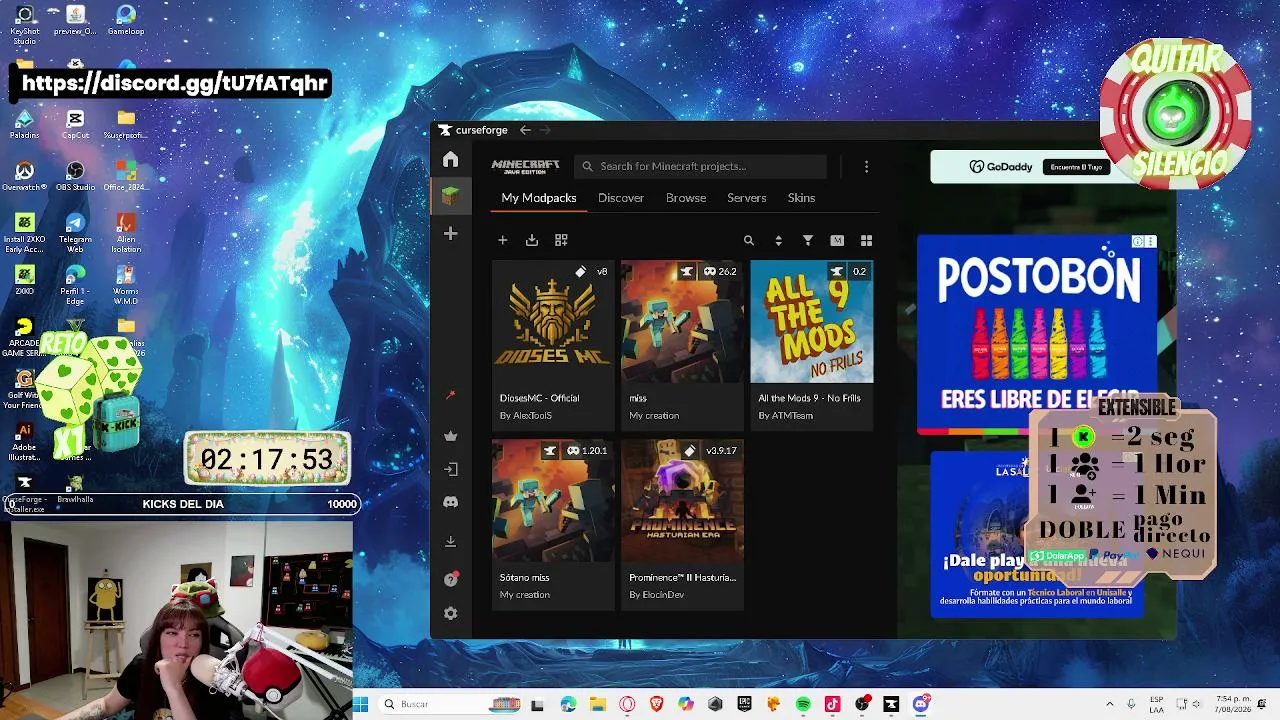Click 'By ATMTeam' author text
Image resolution: width=1280 pixels, height=720 pixels.
[x=786, y=415]
